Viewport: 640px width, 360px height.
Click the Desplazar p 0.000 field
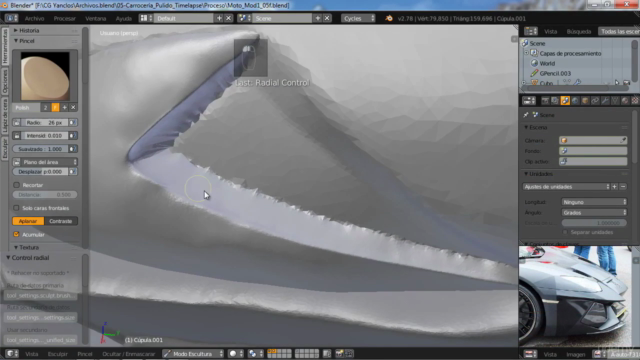tap(40, 172)
